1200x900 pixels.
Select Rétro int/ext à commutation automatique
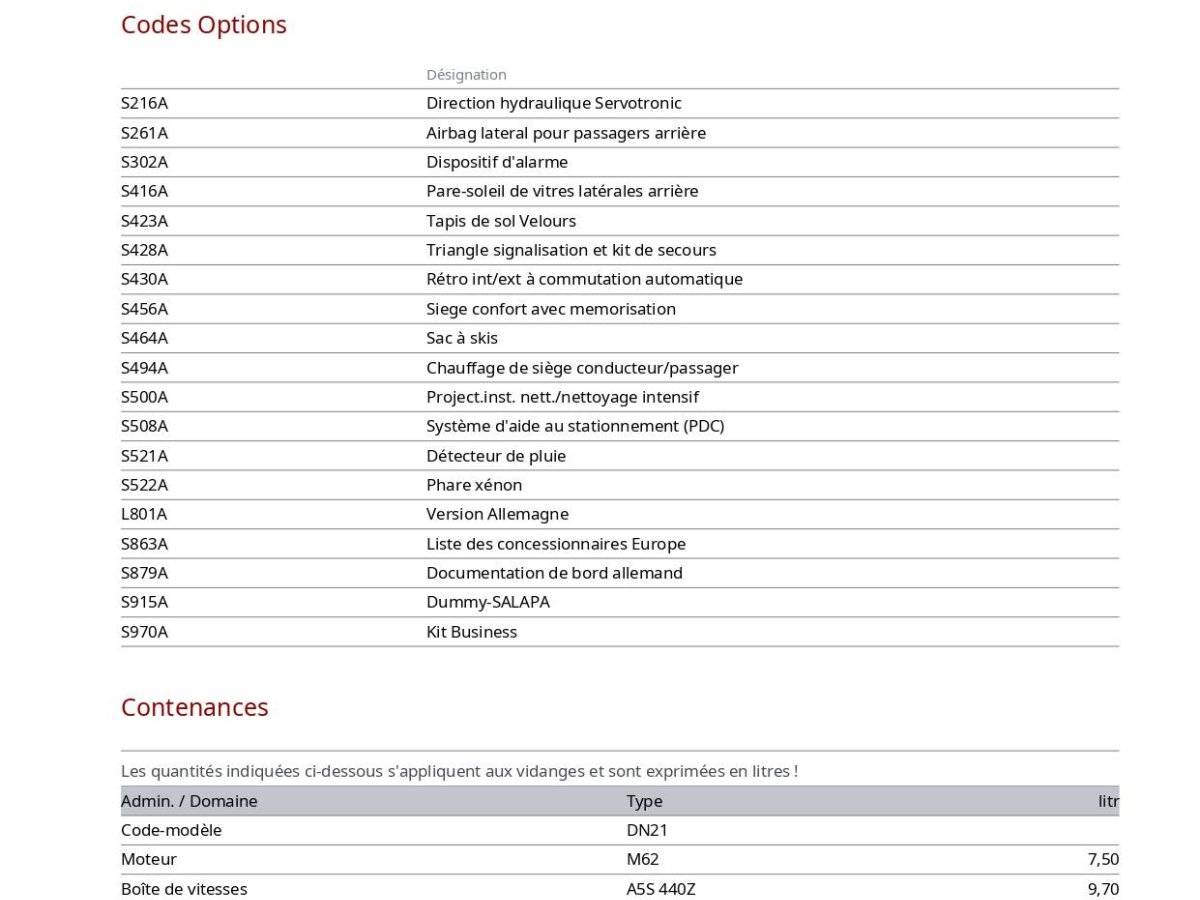(584, 279)
